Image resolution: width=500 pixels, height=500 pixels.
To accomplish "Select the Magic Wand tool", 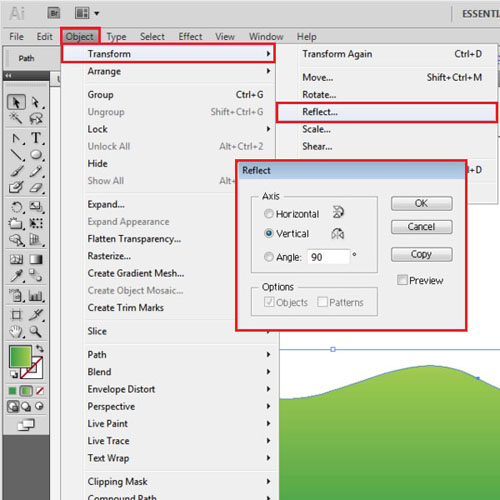I will pyautogui.click(x=16, y=118).
